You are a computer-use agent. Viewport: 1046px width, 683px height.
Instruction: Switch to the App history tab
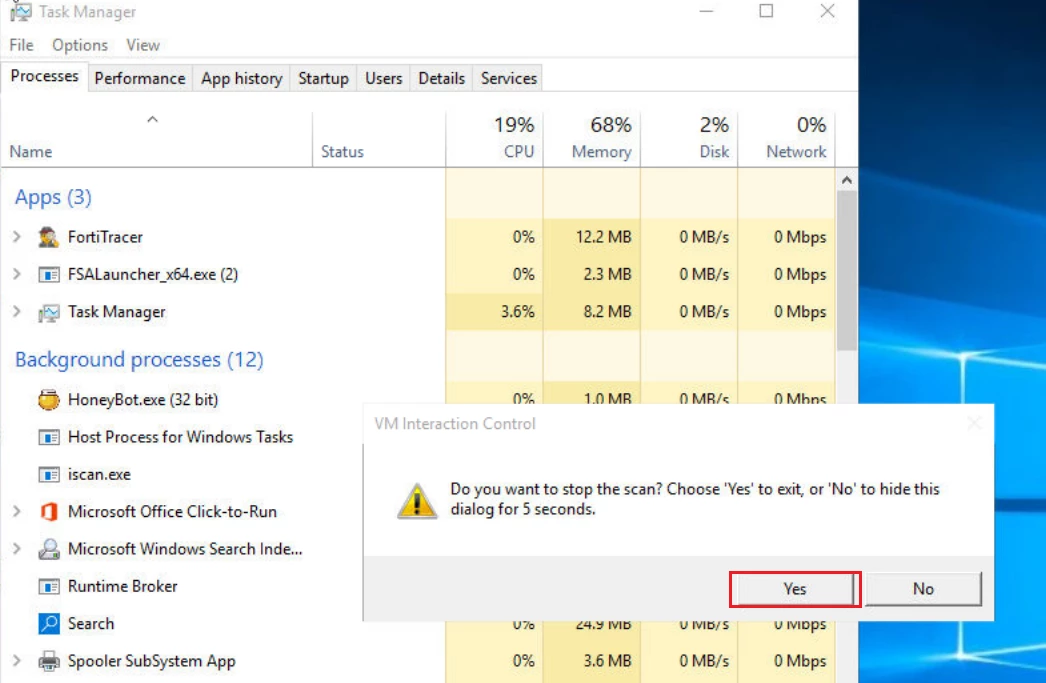tap(241, 78)
